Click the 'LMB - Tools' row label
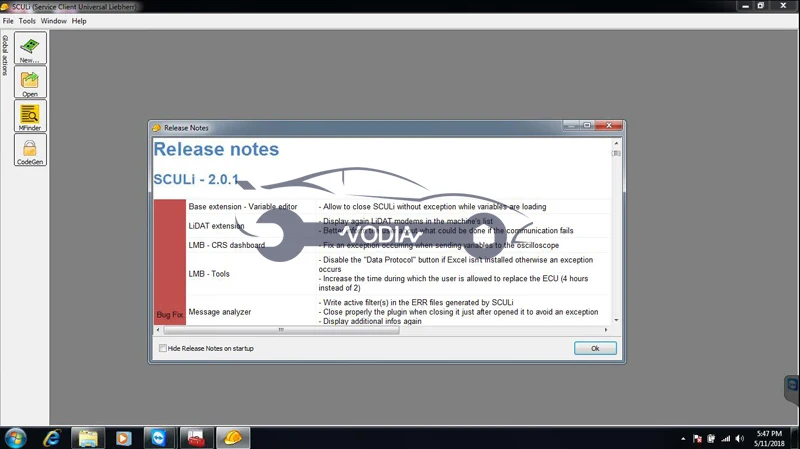 click(209, 274)
